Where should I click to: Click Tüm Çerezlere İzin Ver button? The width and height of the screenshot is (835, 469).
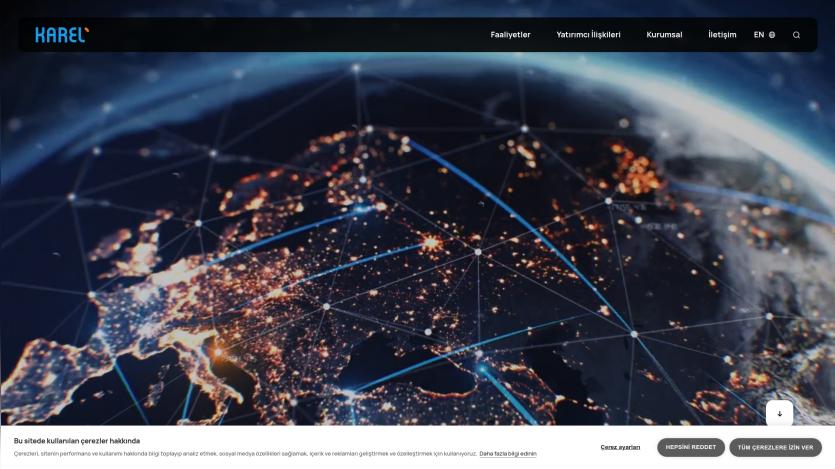point(775,447)
